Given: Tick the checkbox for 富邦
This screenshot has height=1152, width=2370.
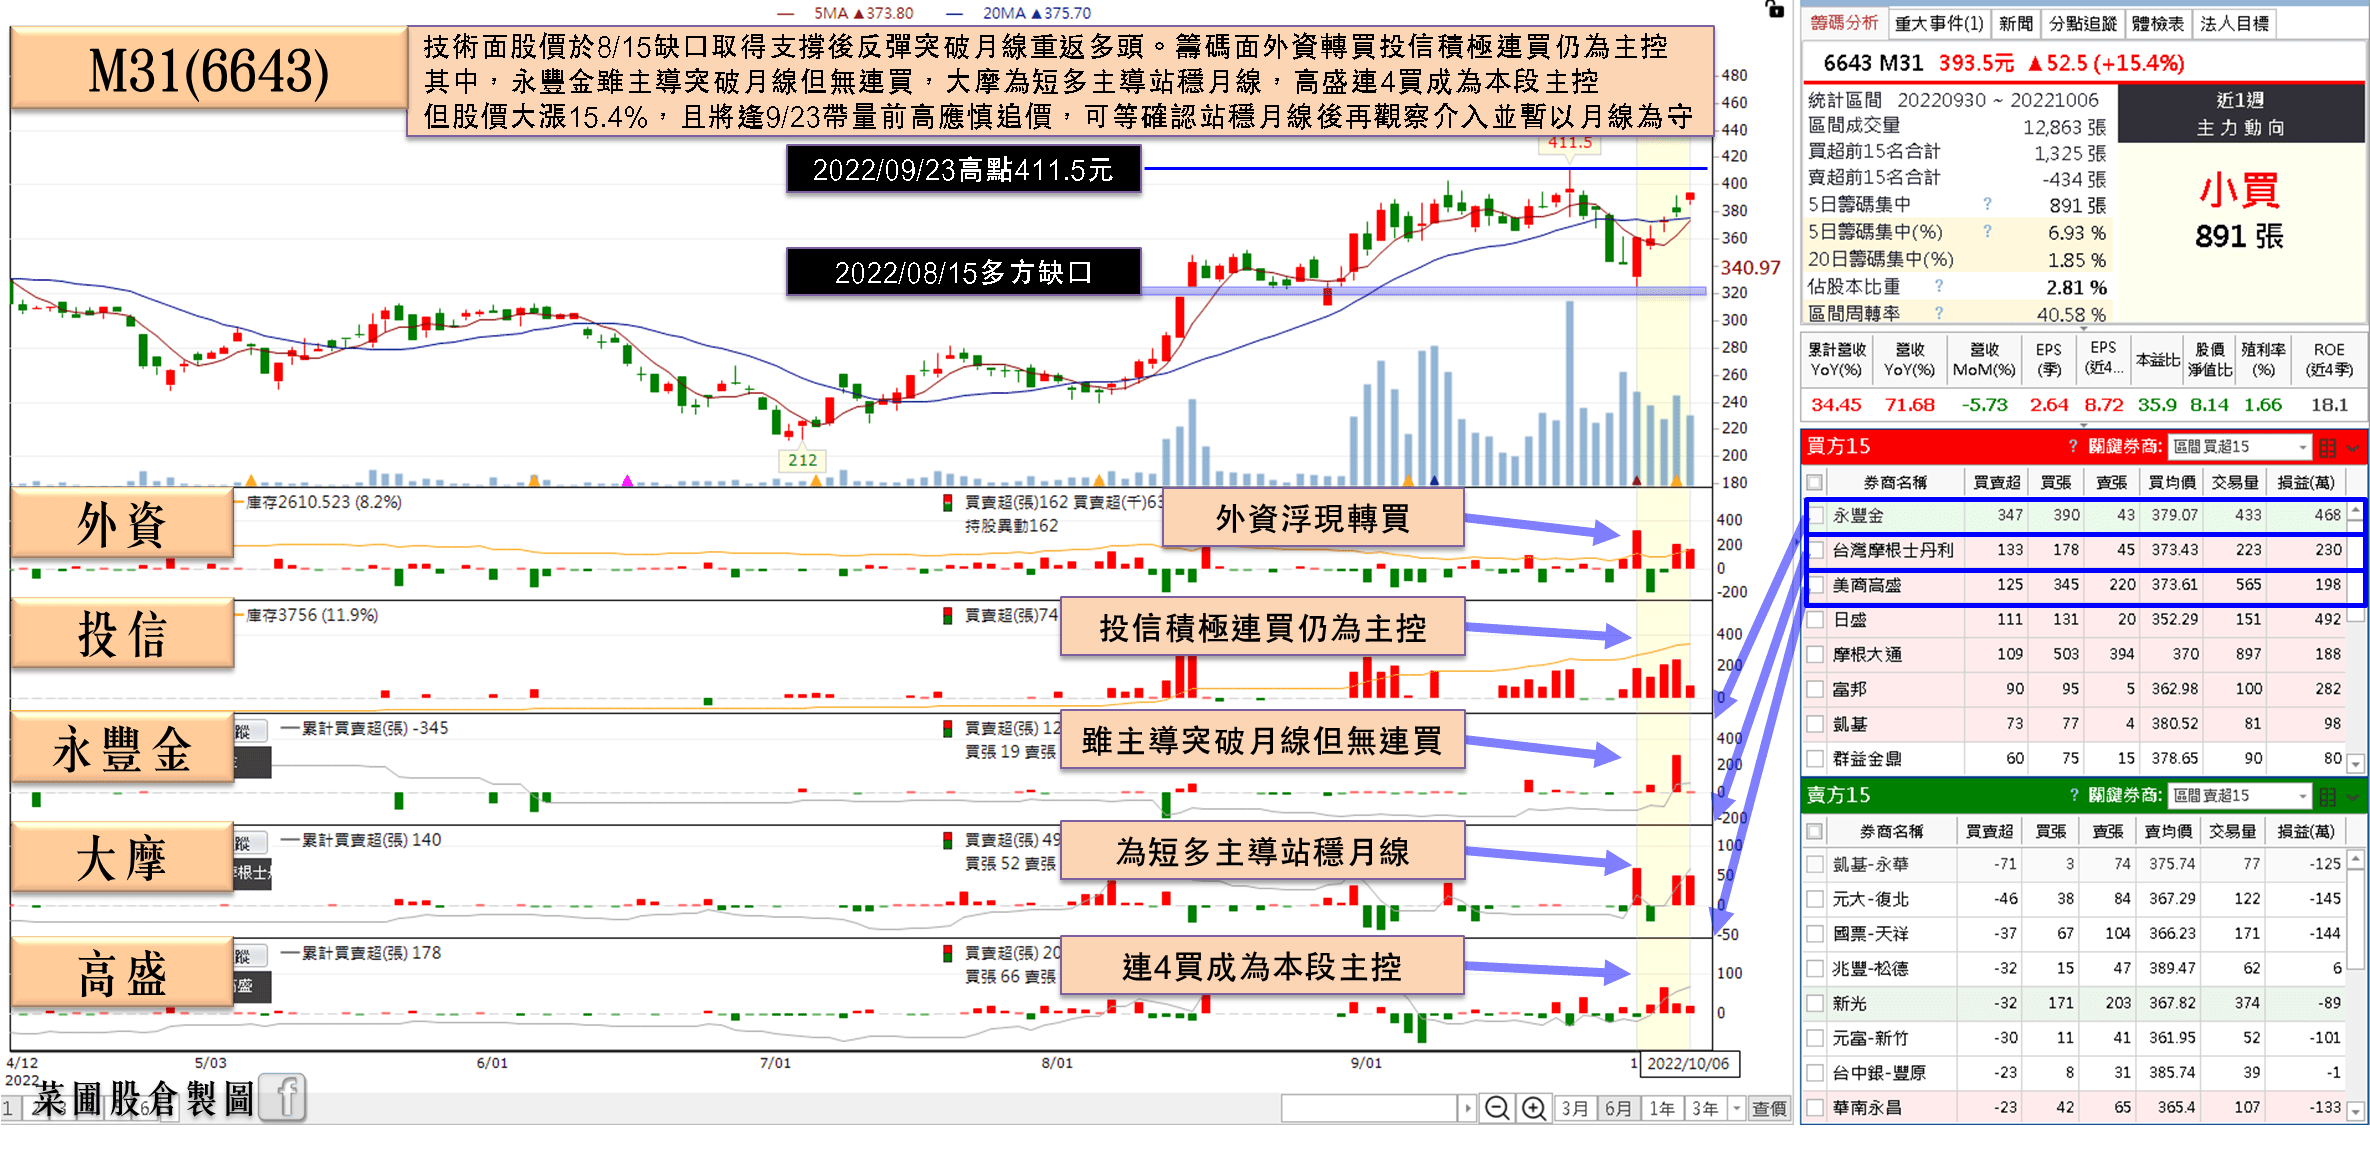Looking at the screenshot, I should pos(1816,689).
